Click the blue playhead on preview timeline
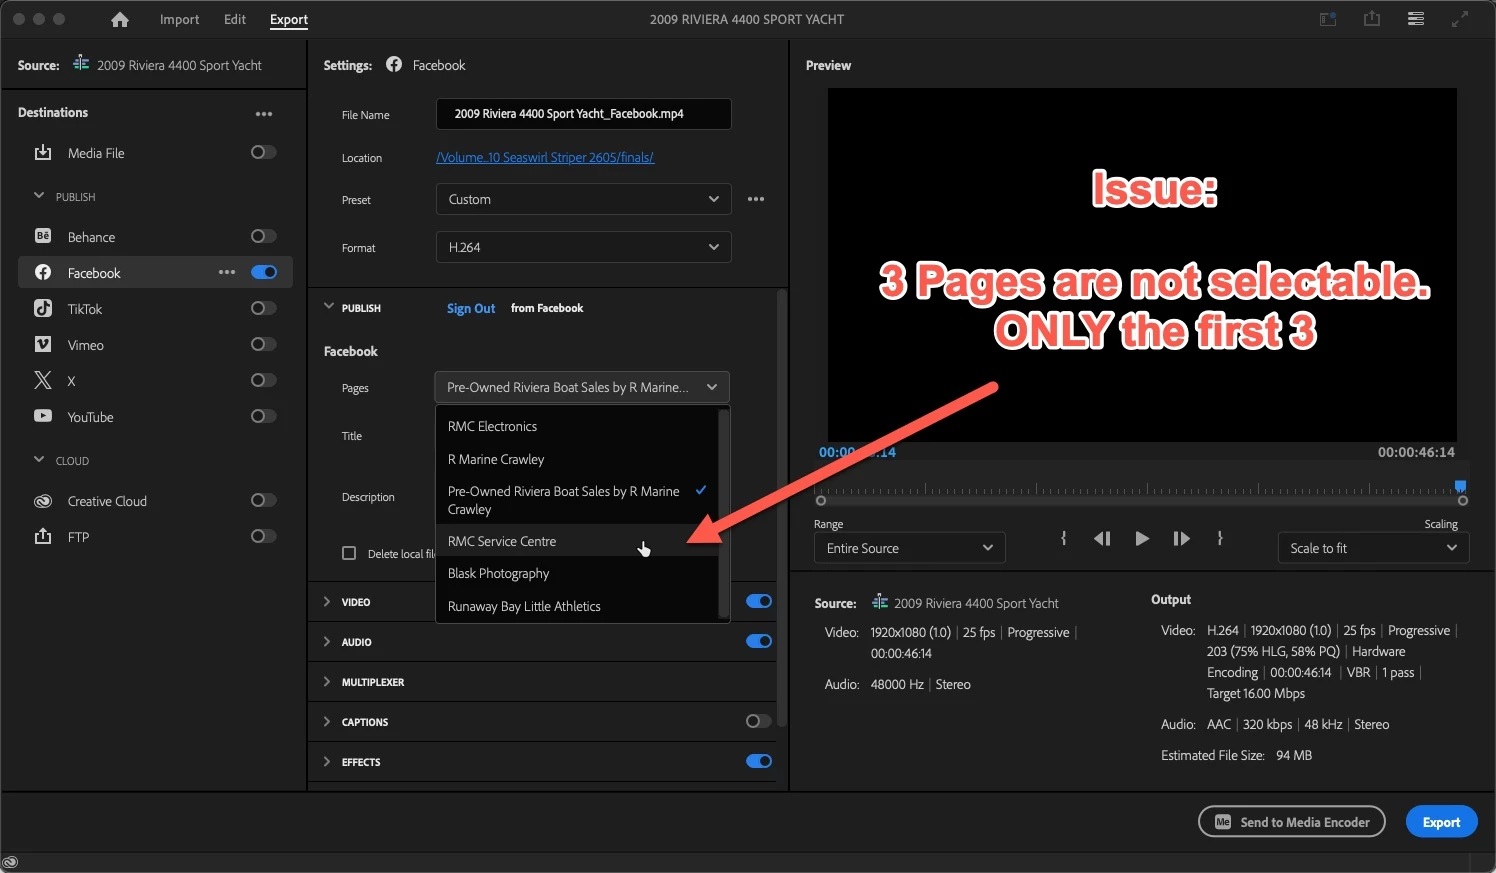 [1460, 486]
